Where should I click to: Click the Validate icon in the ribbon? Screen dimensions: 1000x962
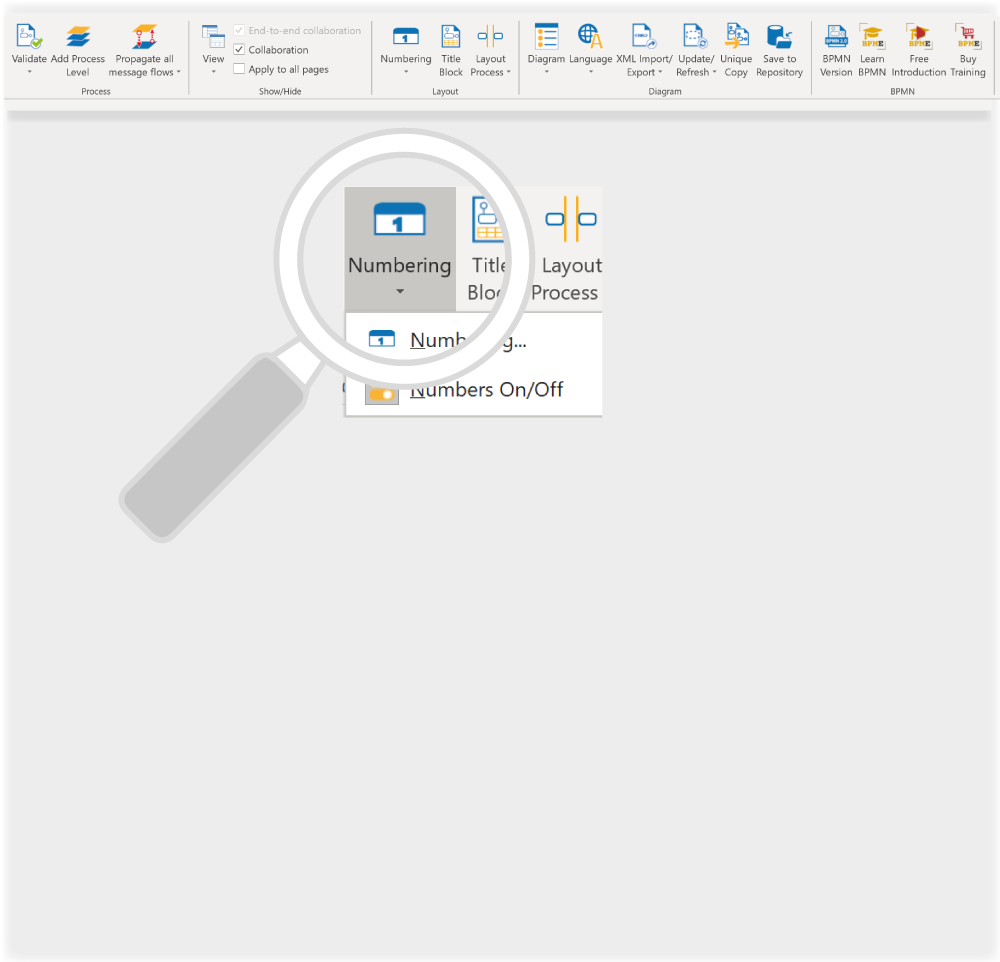29,36
